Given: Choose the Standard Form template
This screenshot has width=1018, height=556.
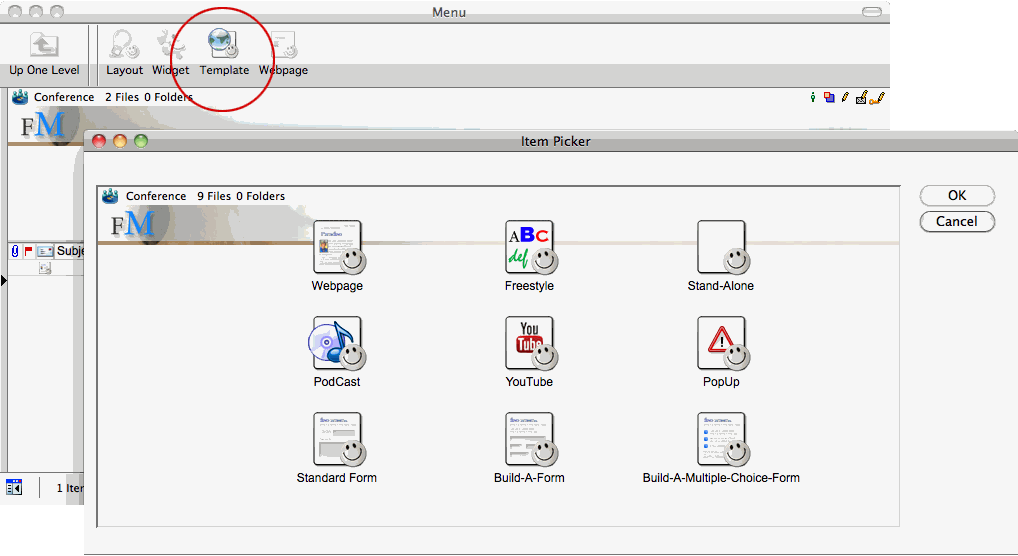Looking at the screenshot, I should [x=337, y=440].
